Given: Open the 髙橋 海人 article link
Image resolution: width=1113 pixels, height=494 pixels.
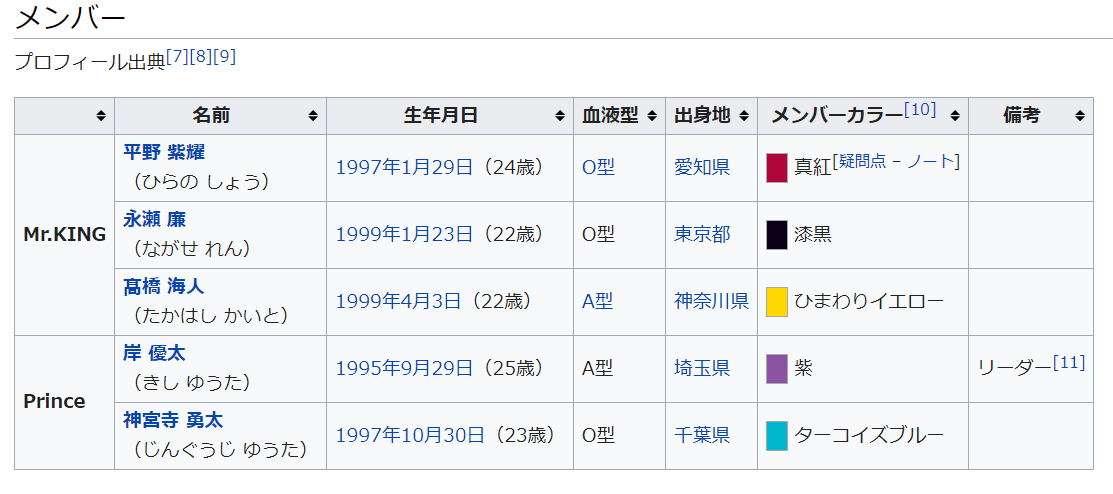Looking at the screenshot, I should 163,286.
